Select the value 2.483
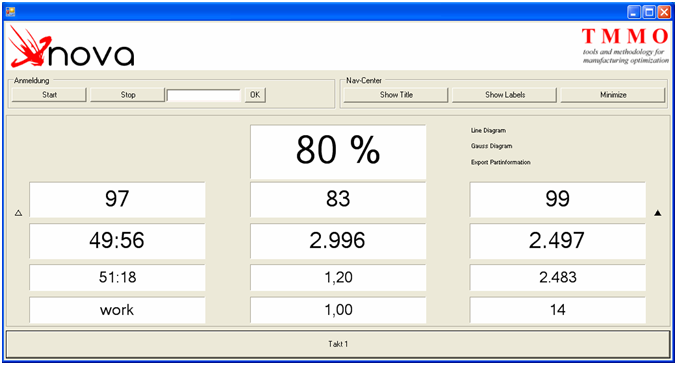The width and height of the screenshot is (677, 365). (557, 277)
